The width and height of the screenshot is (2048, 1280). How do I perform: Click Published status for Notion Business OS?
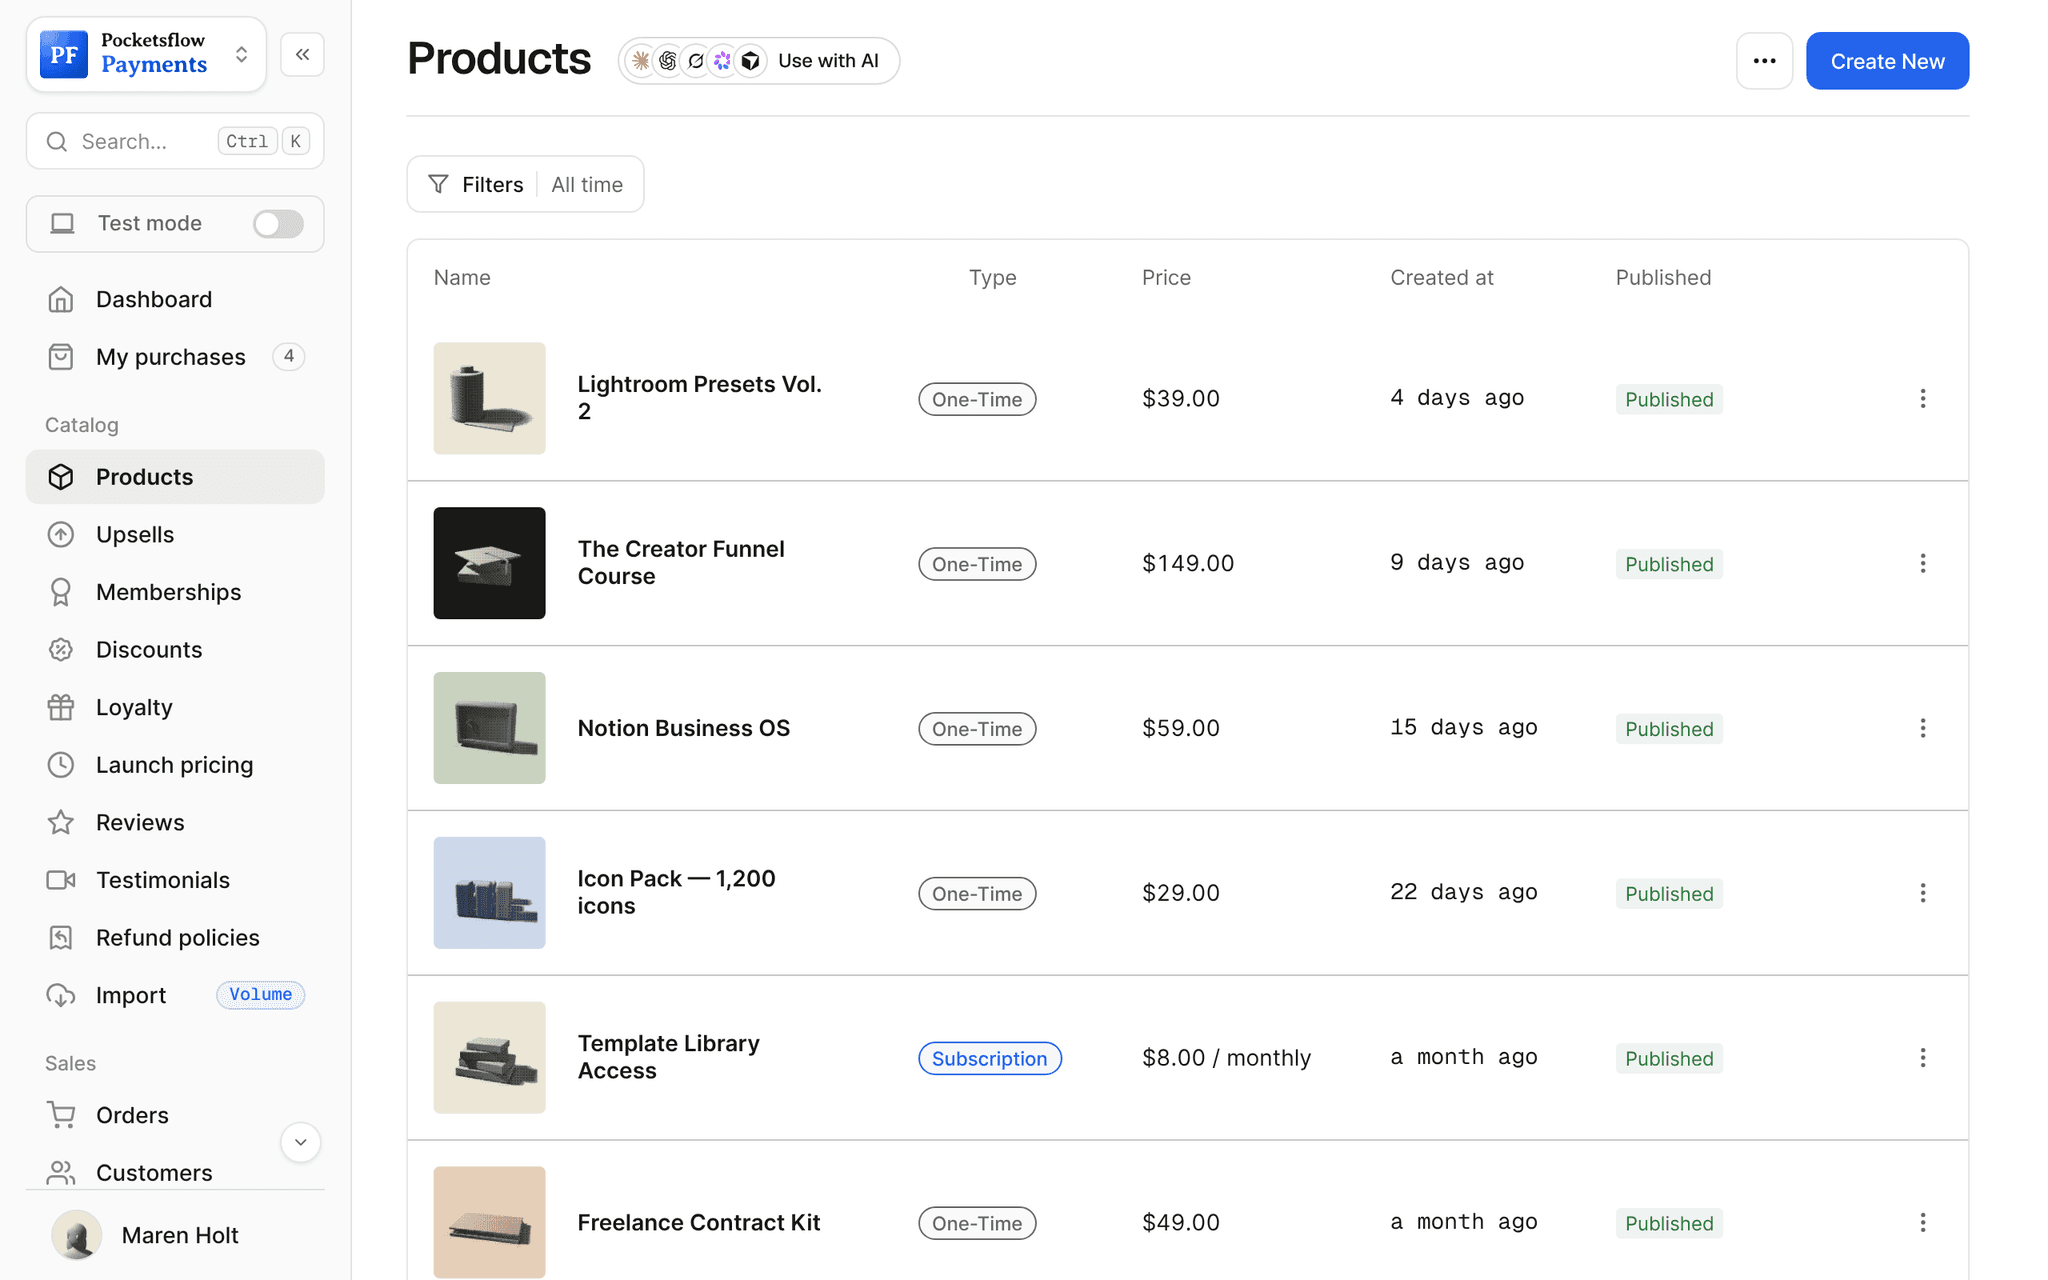pos(1669,729)
